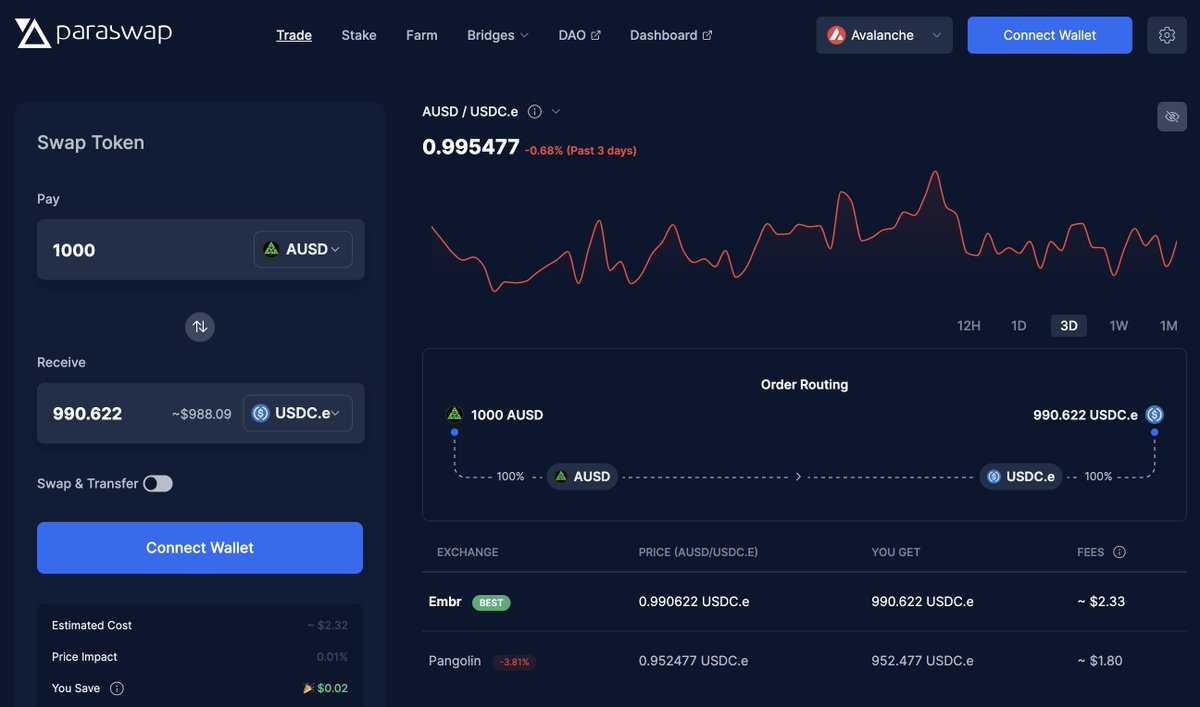Click the AUSD node in order routing
1200x707 pixels.
click(582, 477)
